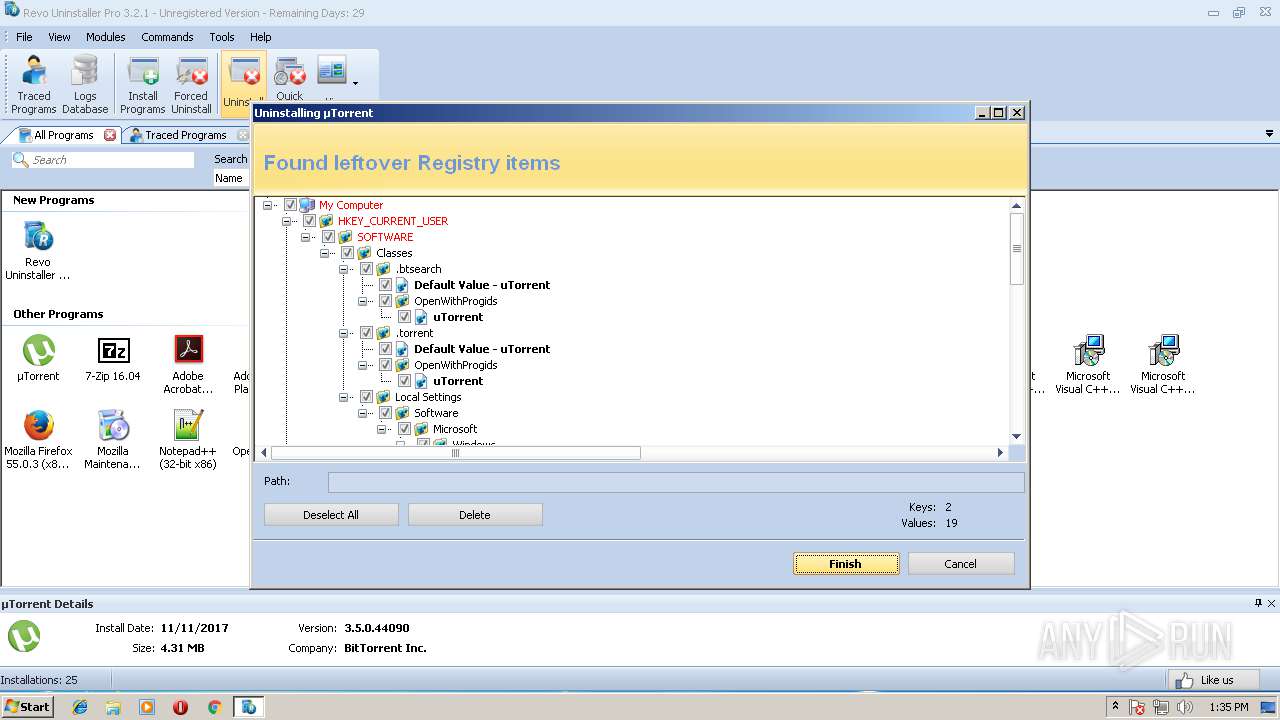Click Quick uninstall toolbar icon
Screen dimensions: 1280x720
pos(290,78)
